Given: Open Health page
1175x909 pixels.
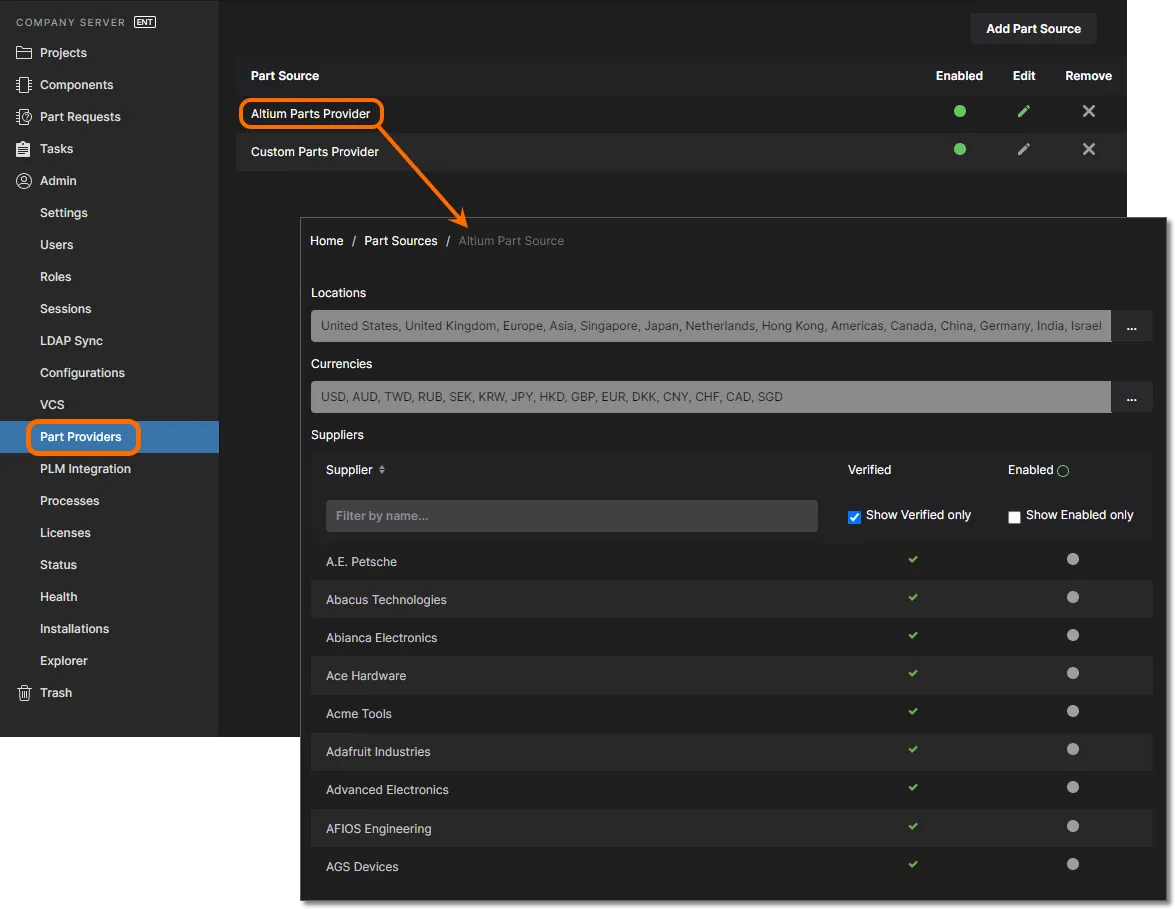Looking at the screenshot, I should pyautogui.click(x=58, y=597).
